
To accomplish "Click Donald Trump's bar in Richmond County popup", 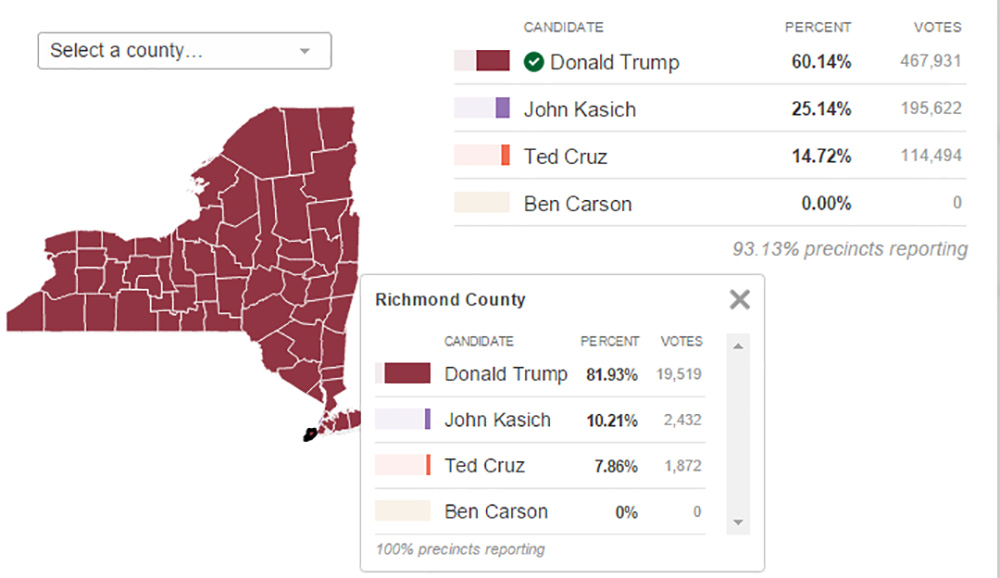I will tap(407, 374).
